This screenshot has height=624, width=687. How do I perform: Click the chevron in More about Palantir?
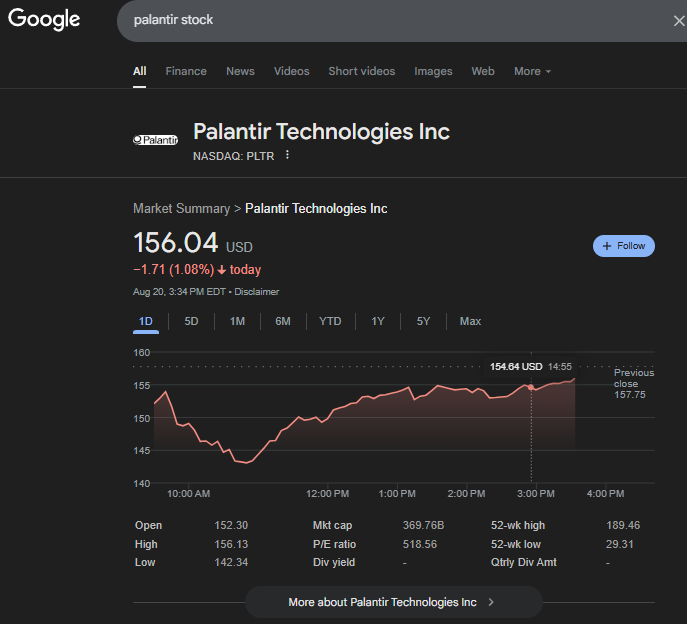coord(491,602)
